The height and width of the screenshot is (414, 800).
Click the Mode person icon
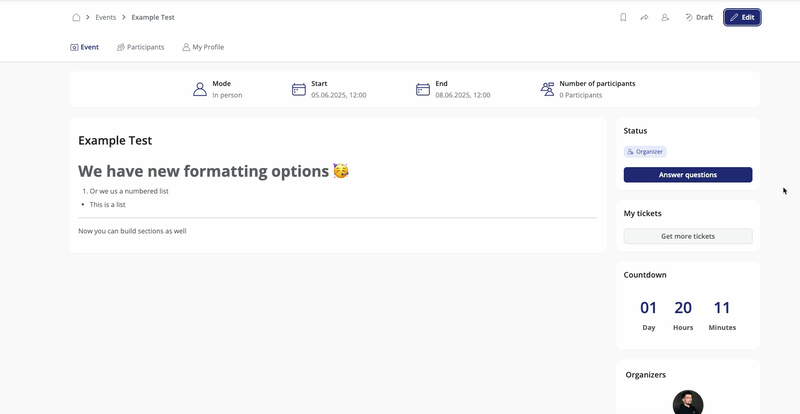click(200, 89)
